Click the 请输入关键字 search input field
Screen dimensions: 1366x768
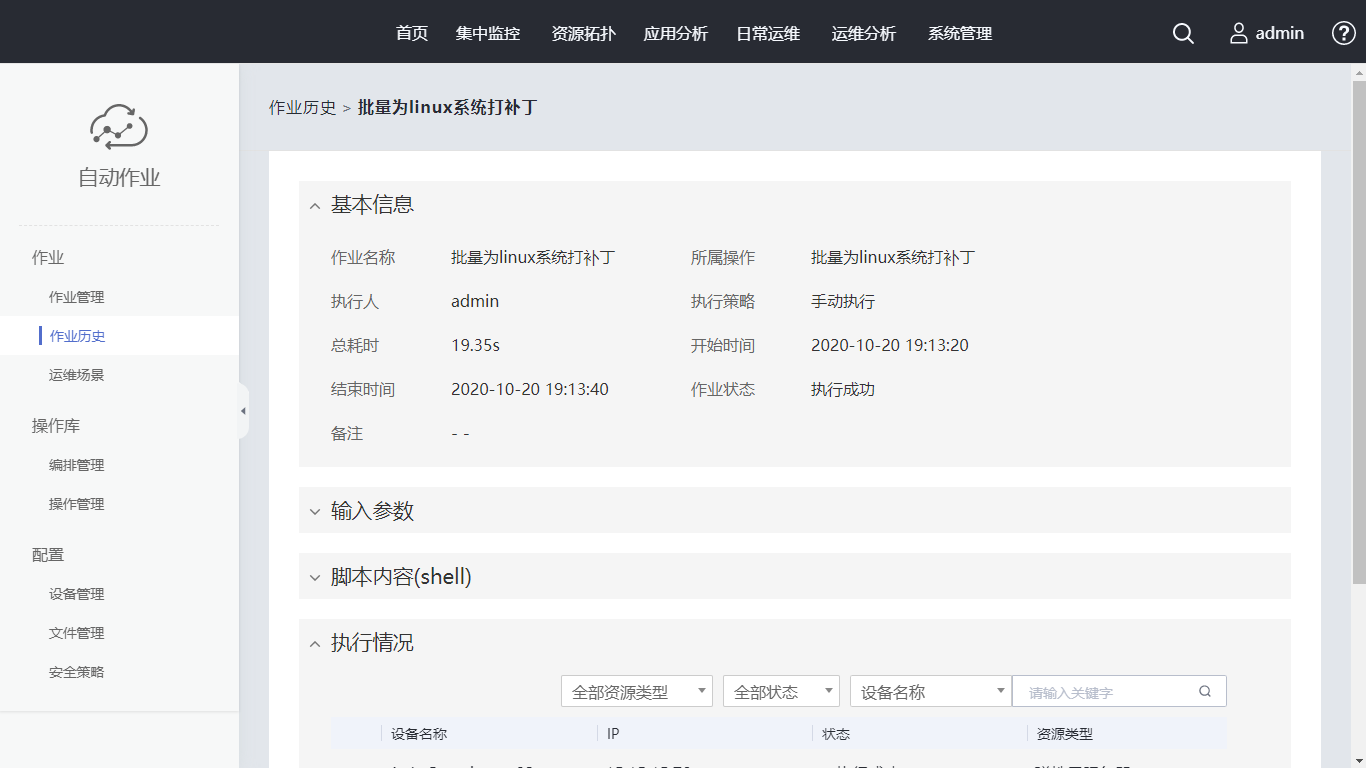tap(1105, 692)
